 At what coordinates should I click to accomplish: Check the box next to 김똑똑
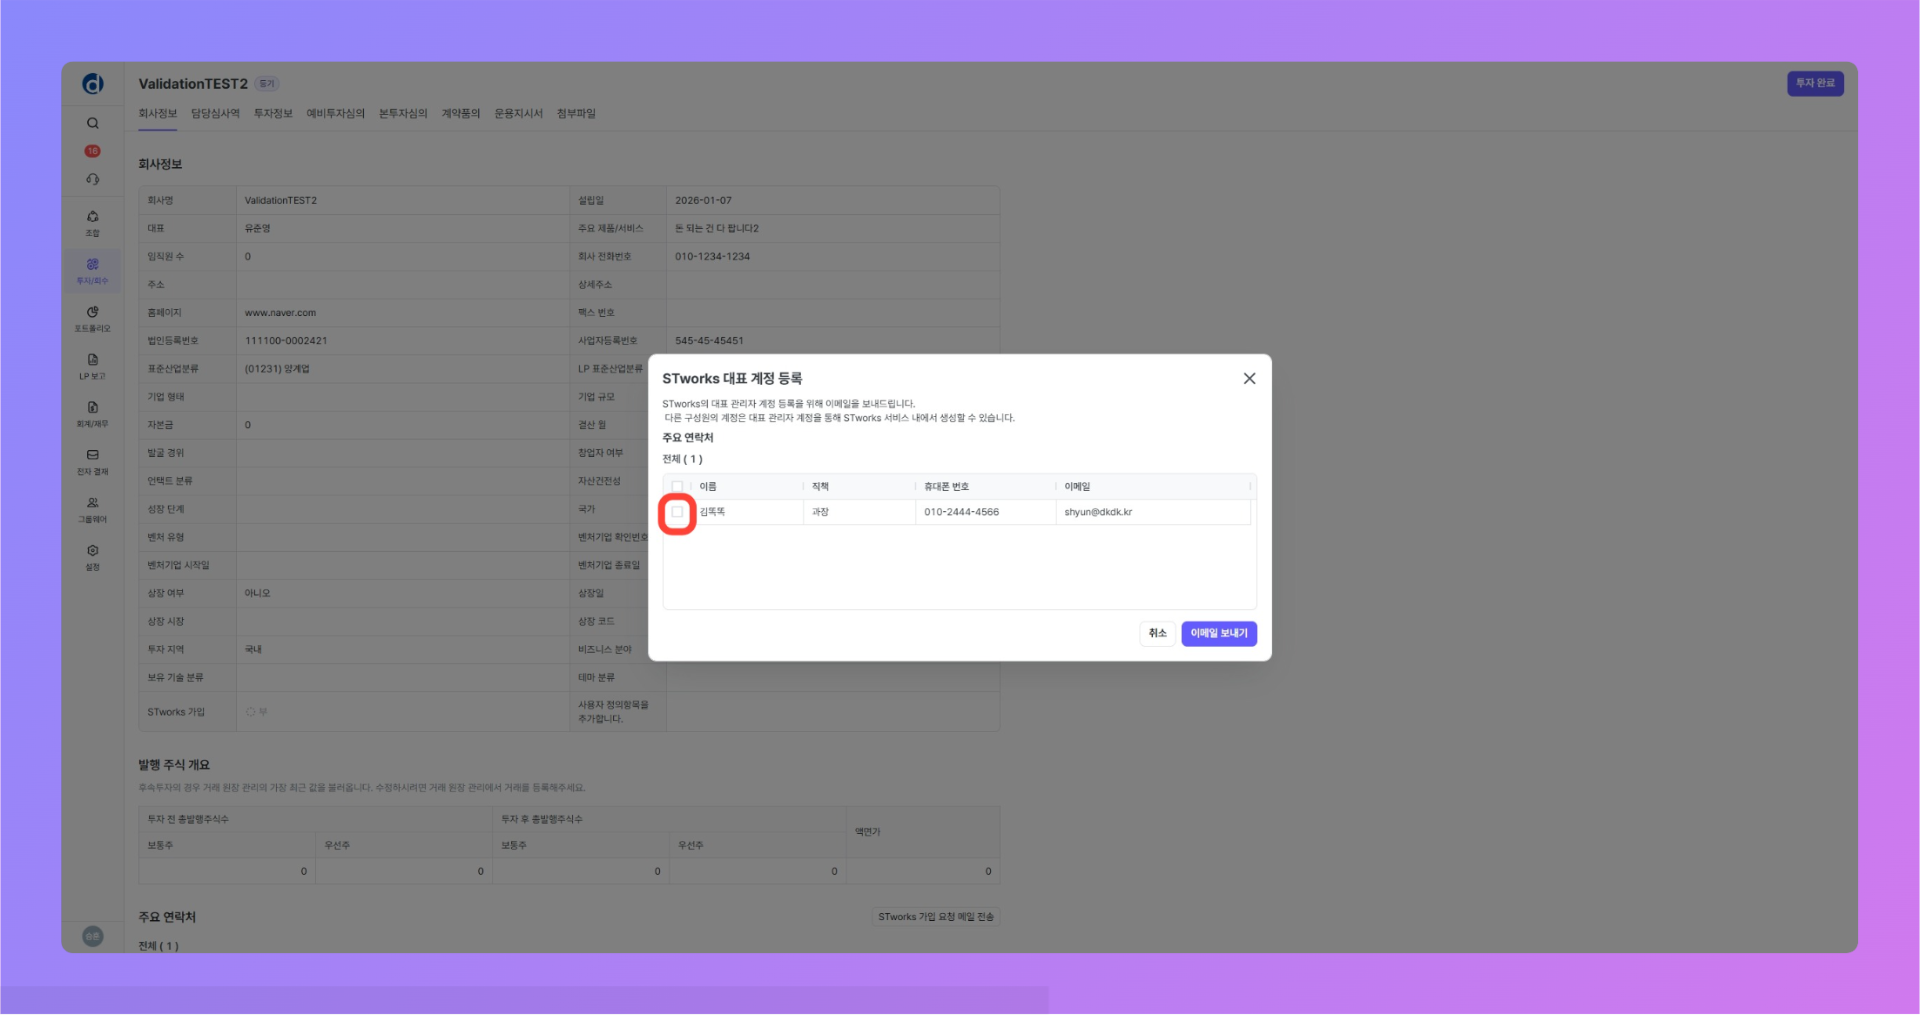click(677, 512)
